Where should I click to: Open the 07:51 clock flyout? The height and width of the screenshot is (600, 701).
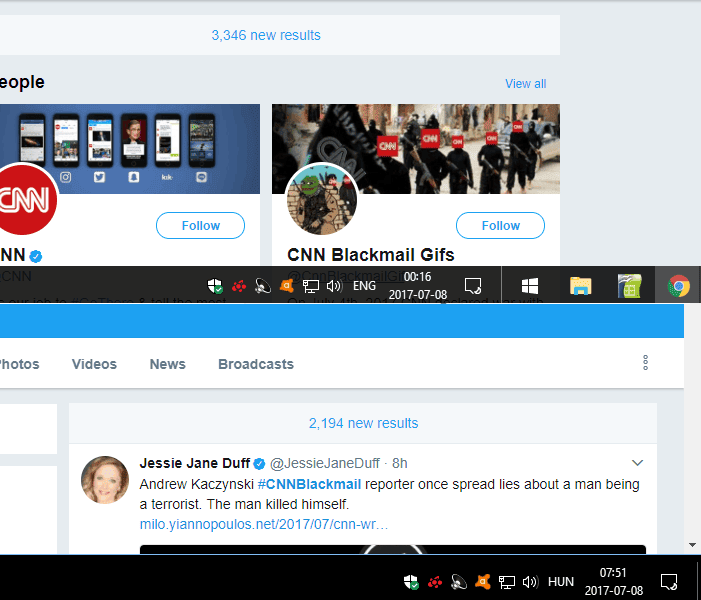613,582
